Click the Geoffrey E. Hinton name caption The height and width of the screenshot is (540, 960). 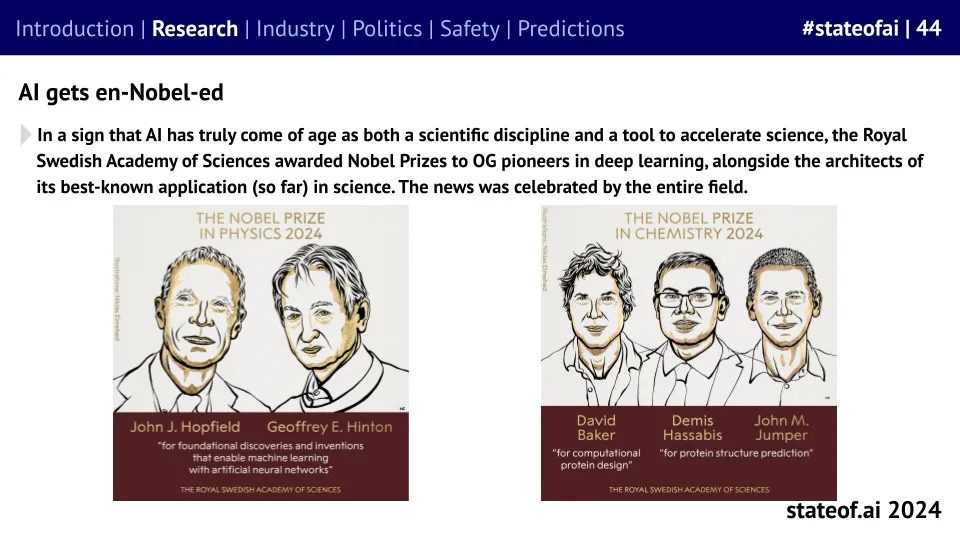pos(329,427)
